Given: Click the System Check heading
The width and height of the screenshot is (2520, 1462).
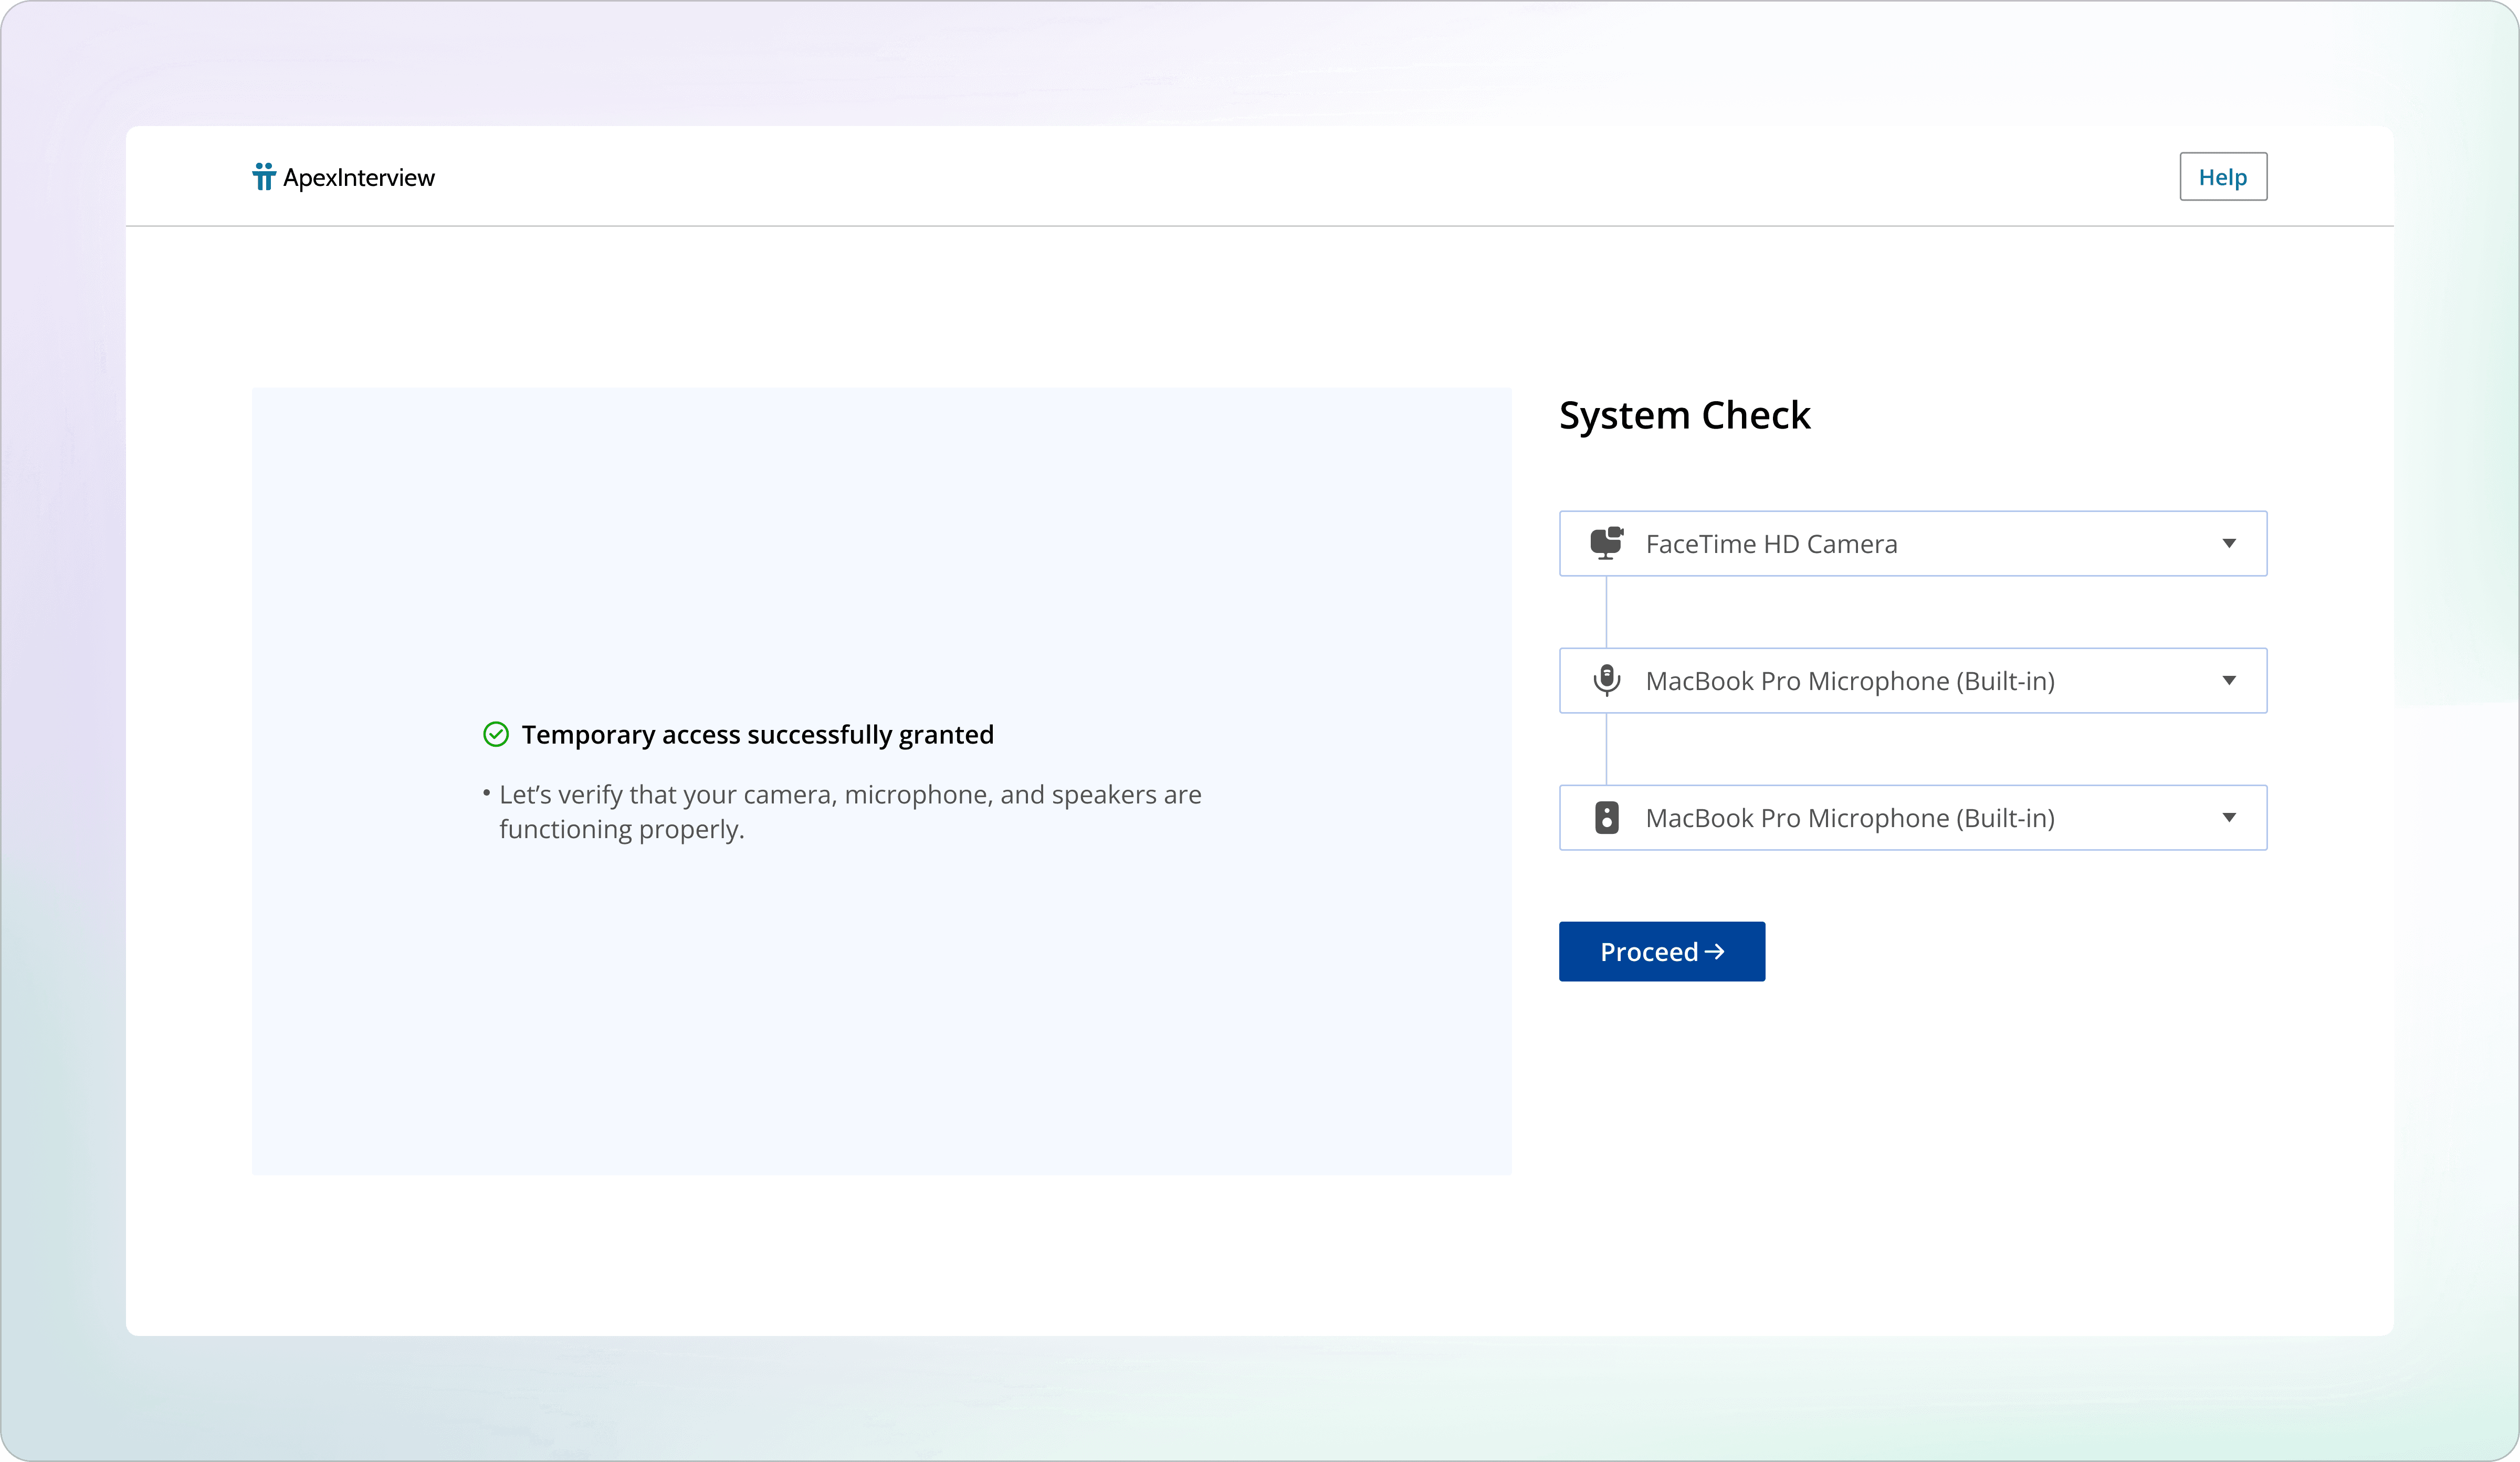Looking at the screenshot, I should pos(1684,415).
